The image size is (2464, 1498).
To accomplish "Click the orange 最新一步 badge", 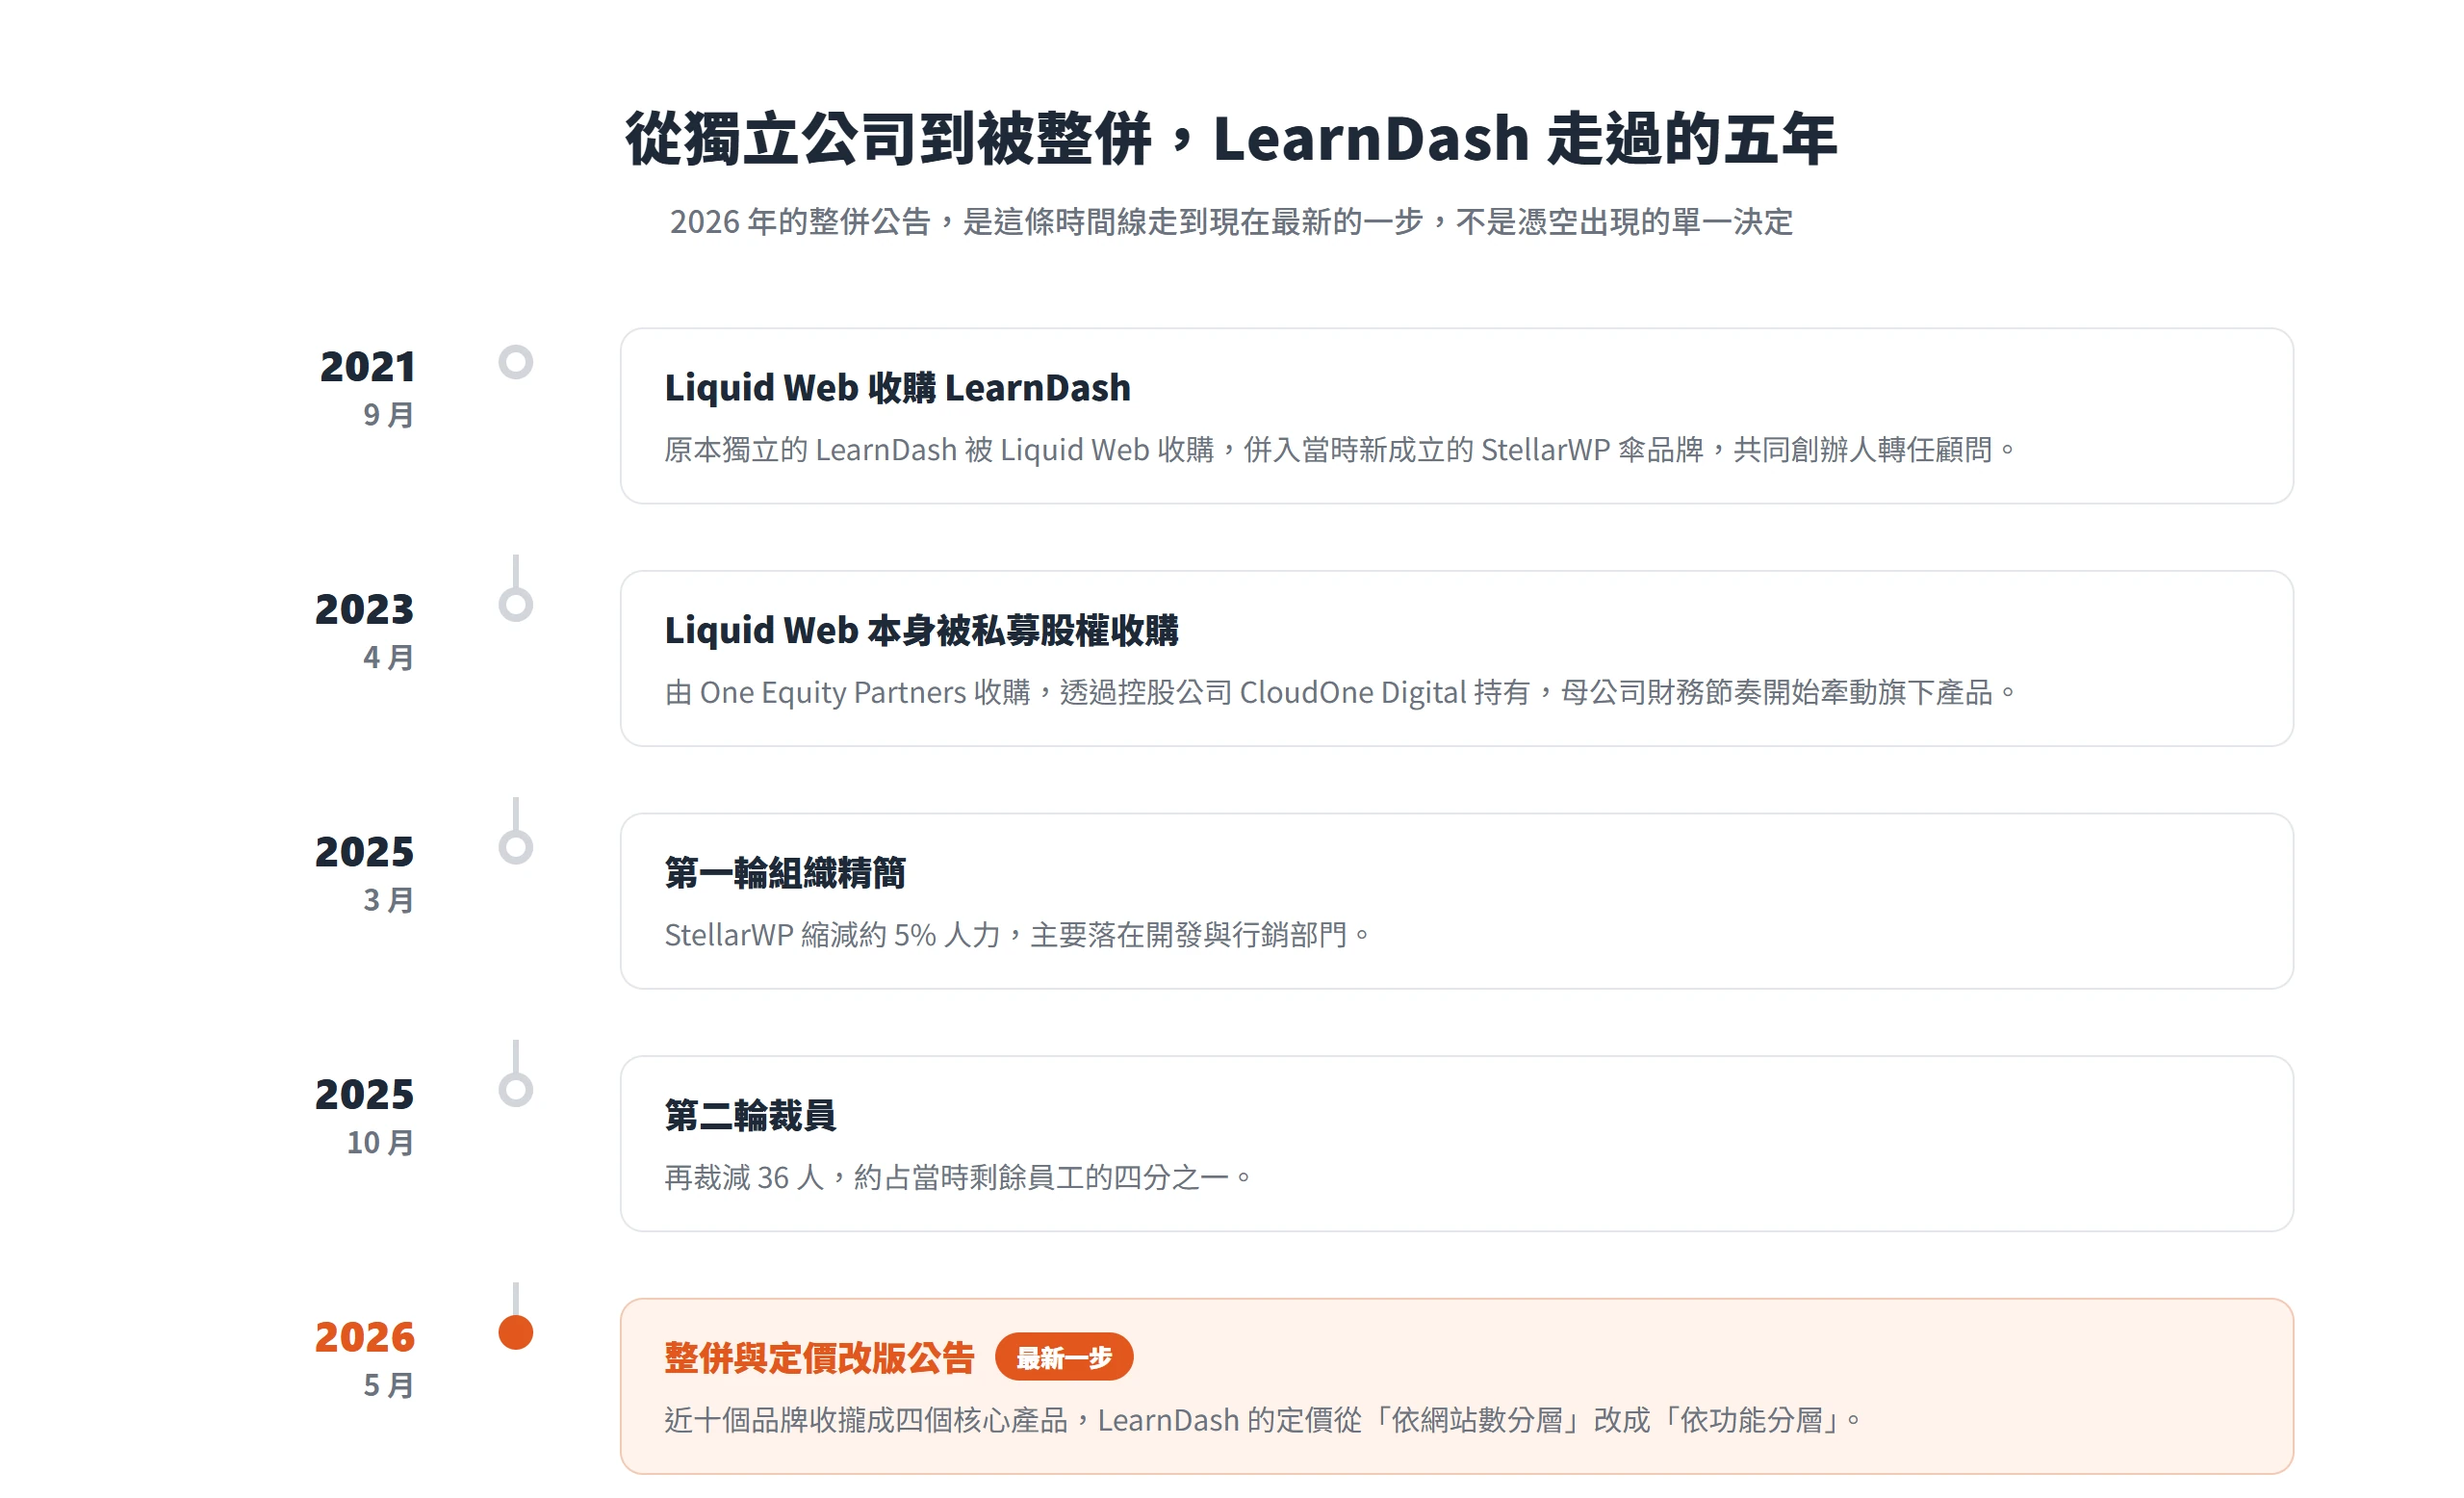I will point(1064,1358).
